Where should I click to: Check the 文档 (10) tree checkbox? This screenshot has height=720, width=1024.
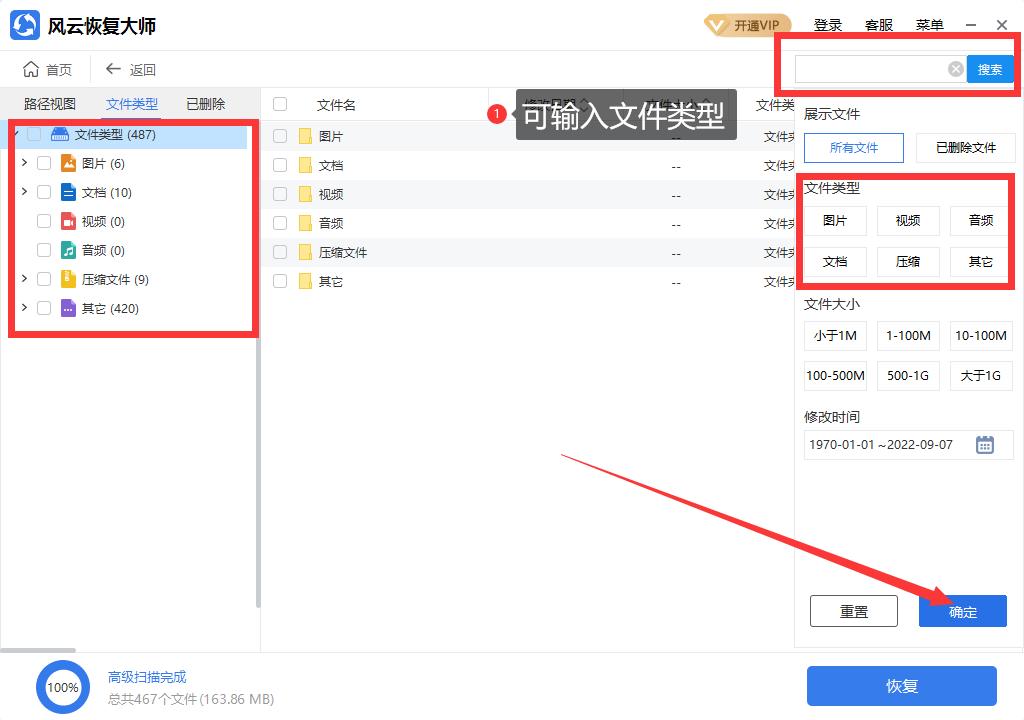(x=44, y=192)
